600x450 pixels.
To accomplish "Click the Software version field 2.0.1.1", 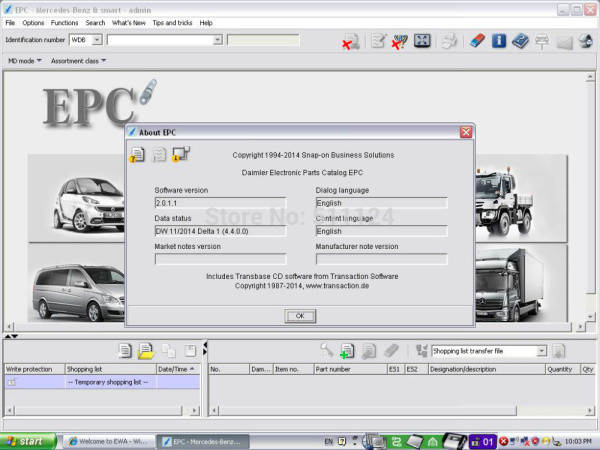I will [220, 203].
